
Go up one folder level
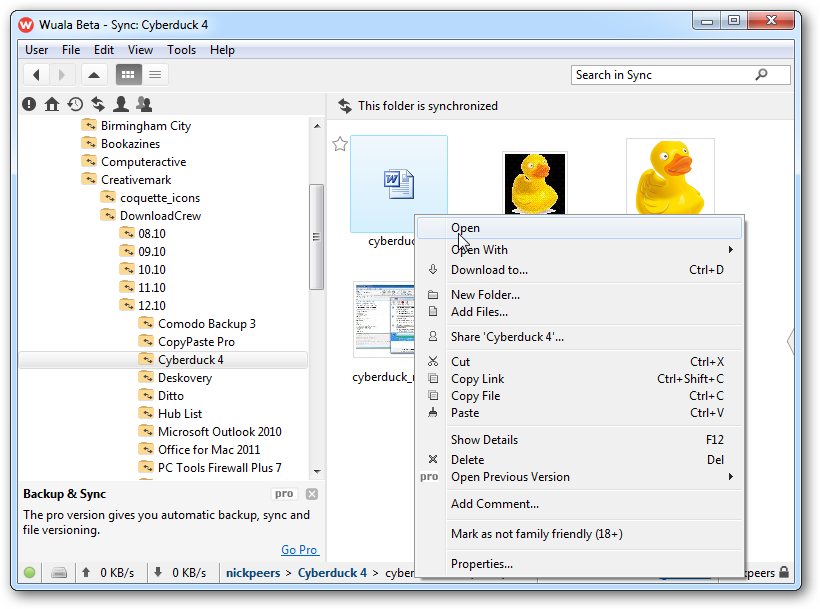94,75
